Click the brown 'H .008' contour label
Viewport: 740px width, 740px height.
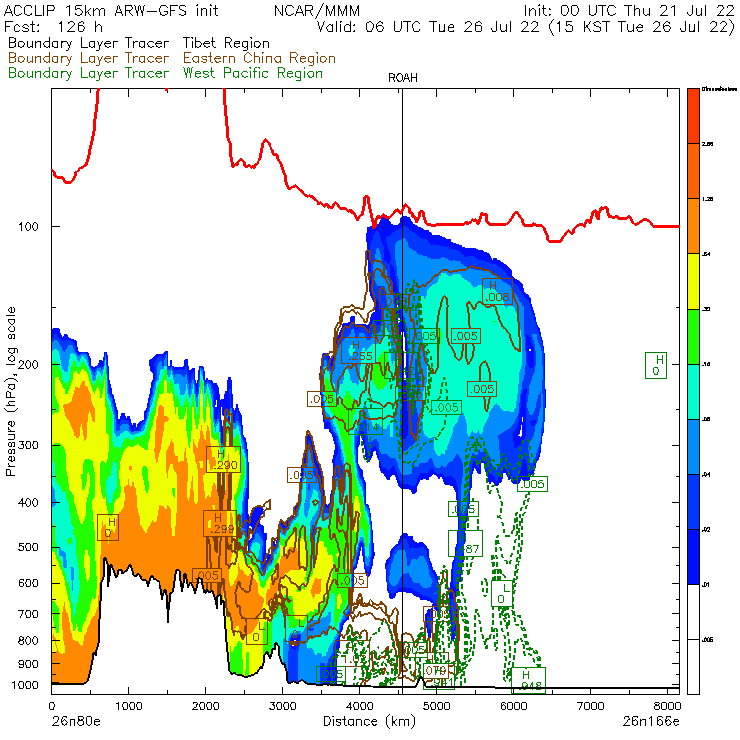(x=497, y=292)
